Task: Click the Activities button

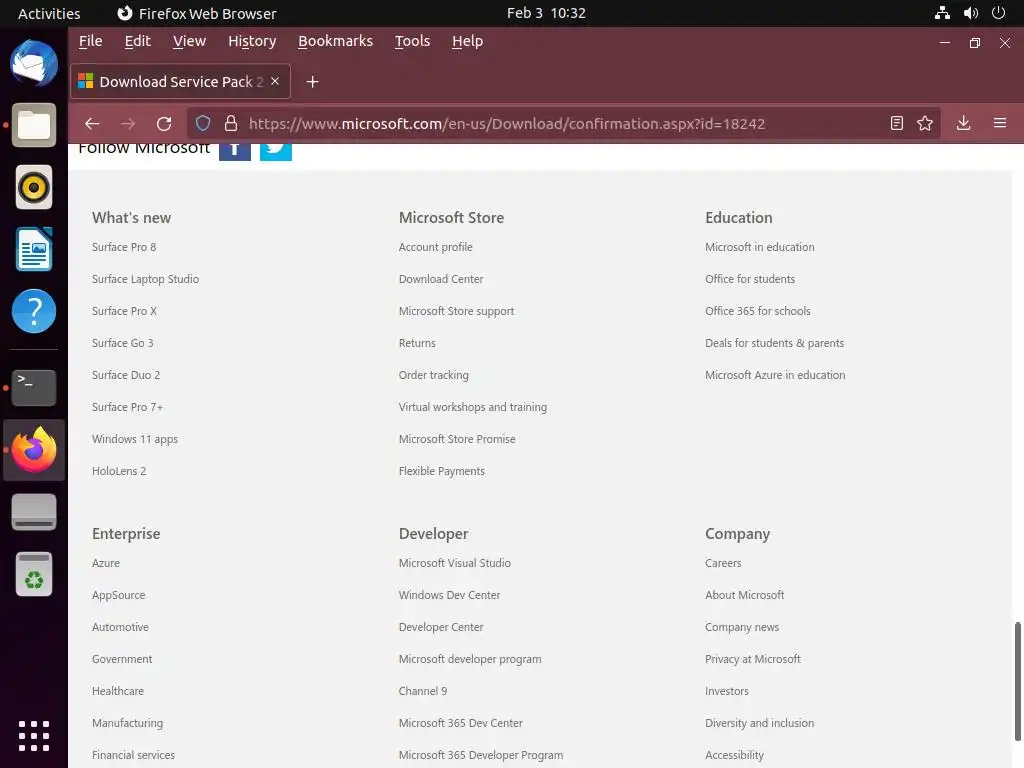Action: [49, 13]
